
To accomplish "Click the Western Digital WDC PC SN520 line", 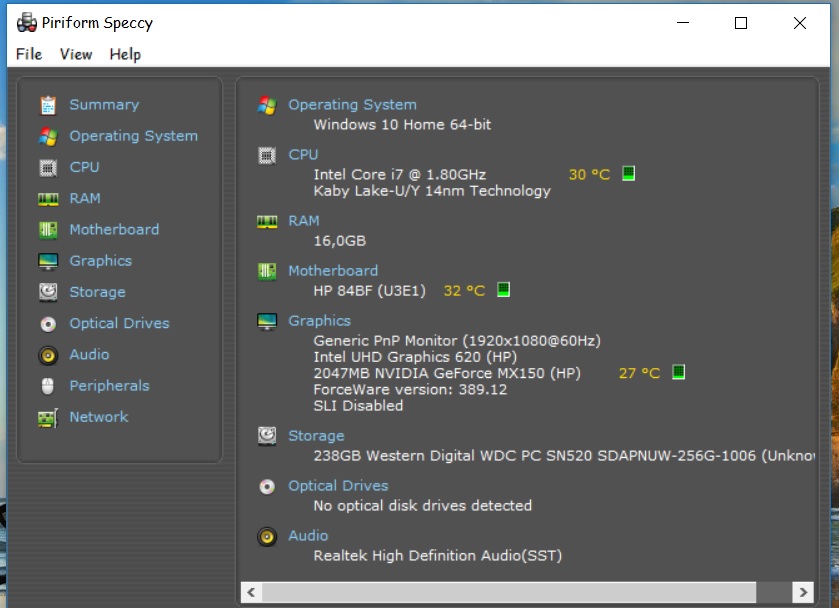I will [565, 456].
